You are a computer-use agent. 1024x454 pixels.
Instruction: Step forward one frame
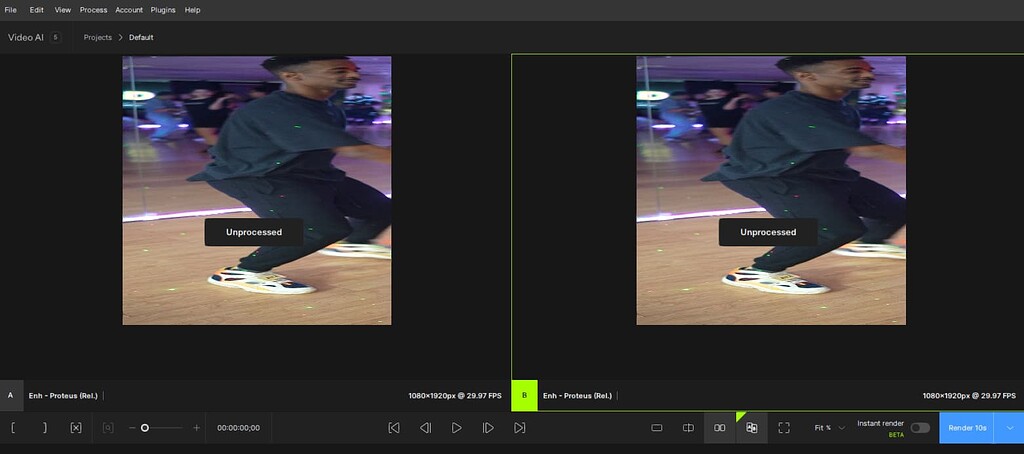point(488,428)
